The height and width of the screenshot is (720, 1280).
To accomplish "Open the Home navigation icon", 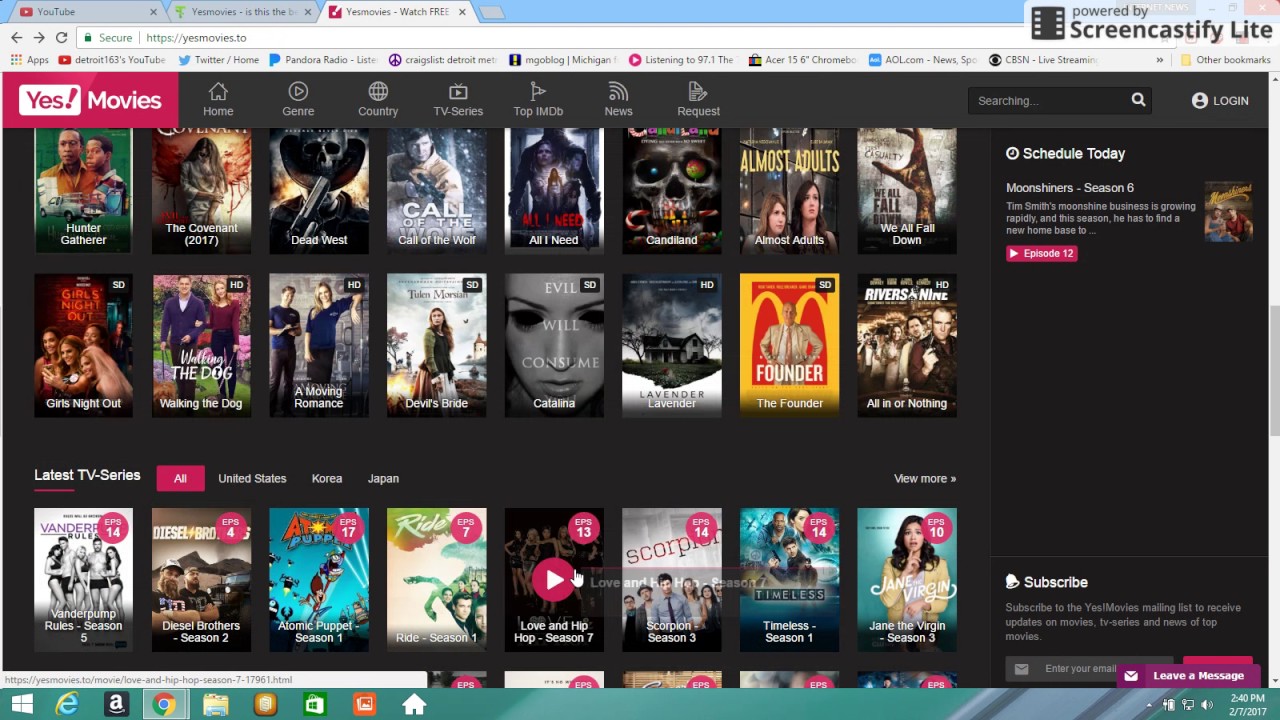I will coord(218,100).
